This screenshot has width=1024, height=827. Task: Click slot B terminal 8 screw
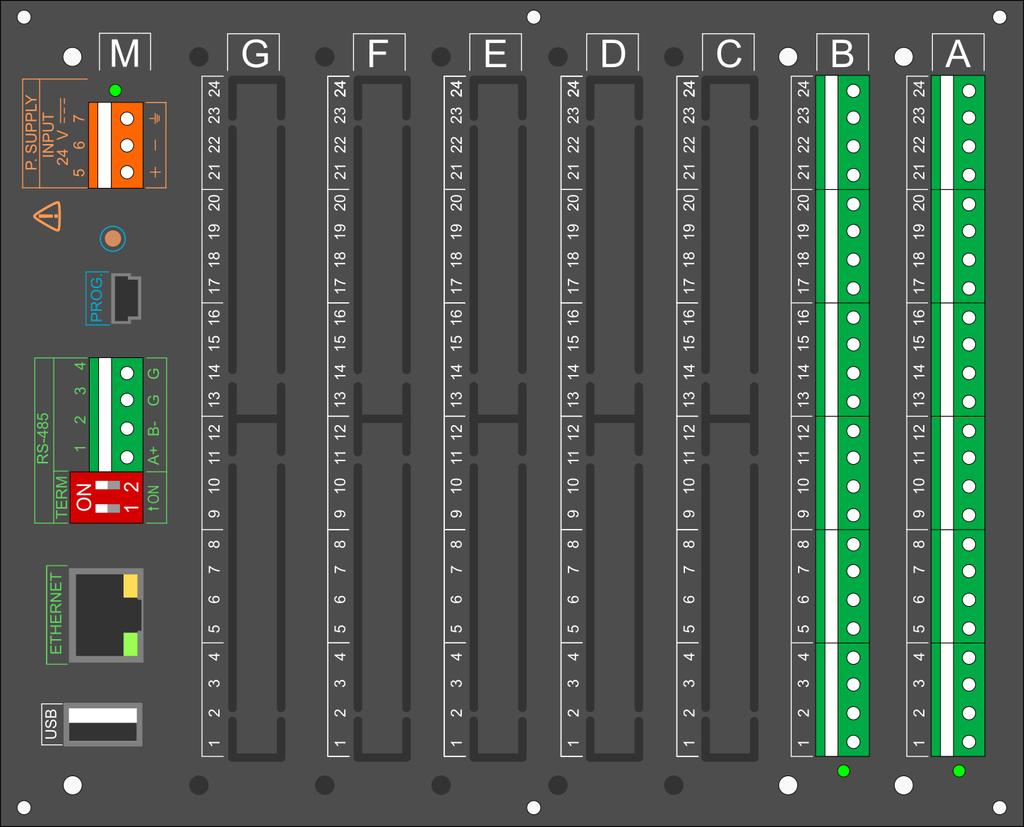(x=853, y=543)
